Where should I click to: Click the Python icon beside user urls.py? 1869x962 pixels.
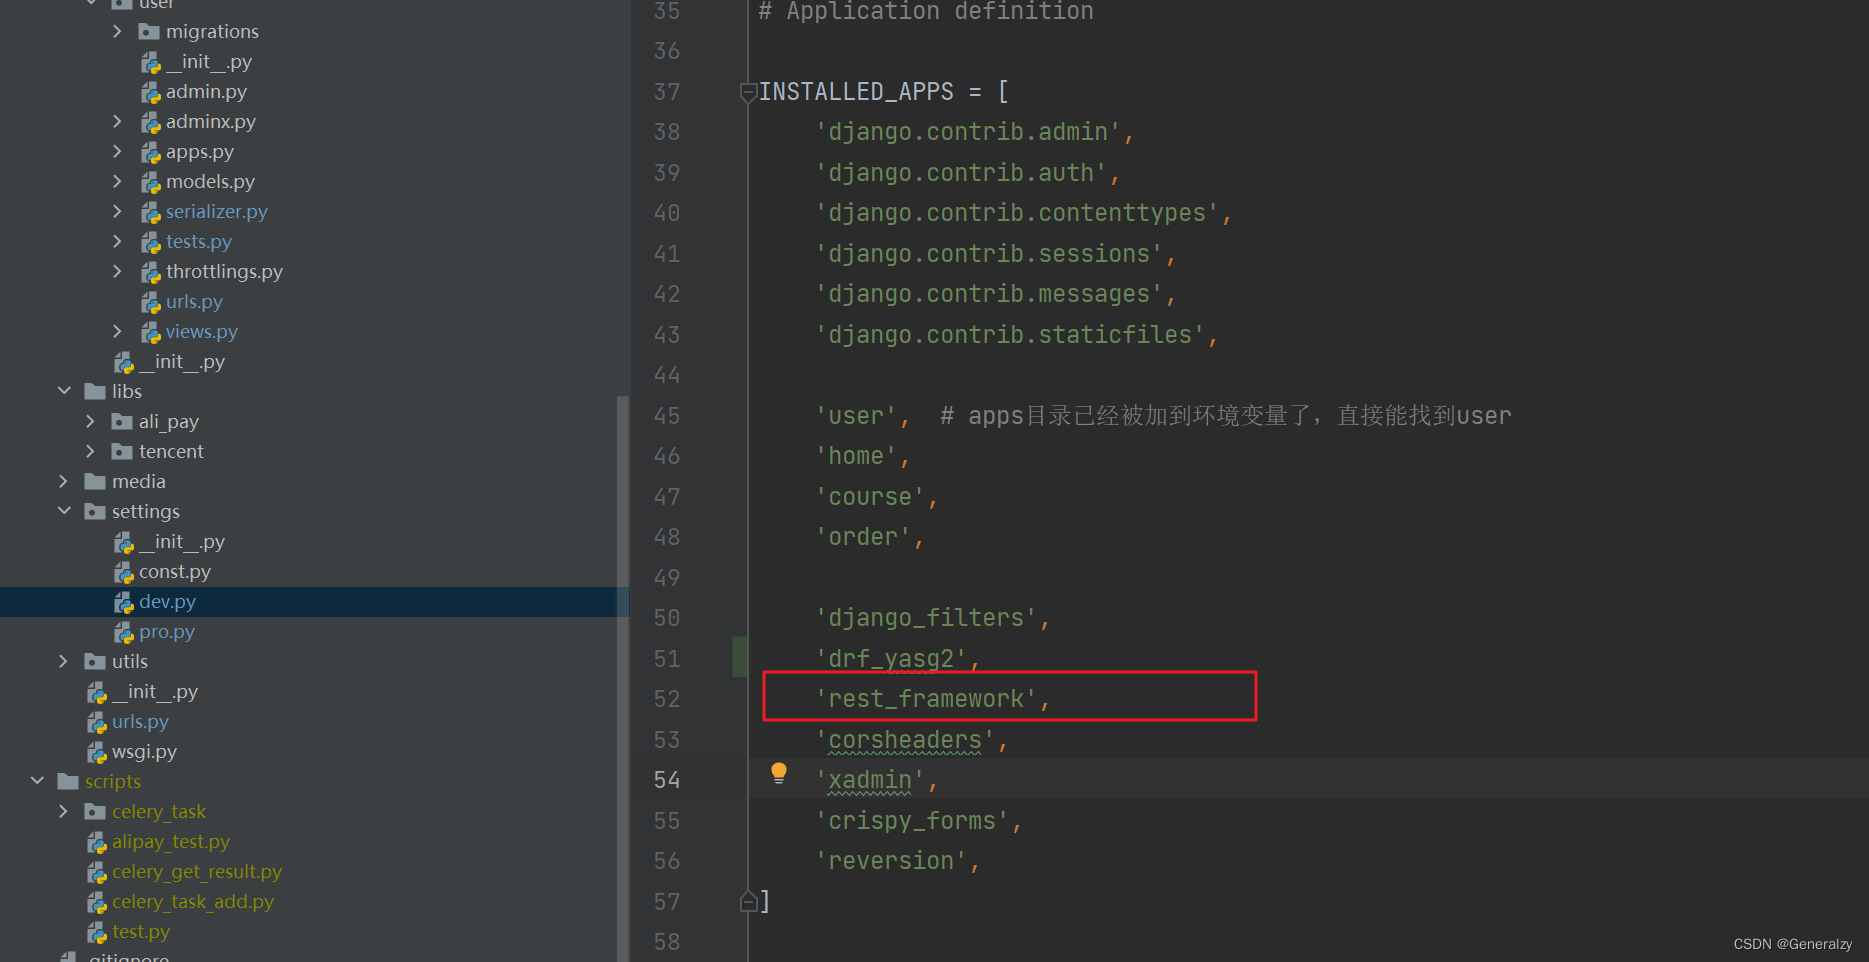pyautogui.click(x=150, y=303)
